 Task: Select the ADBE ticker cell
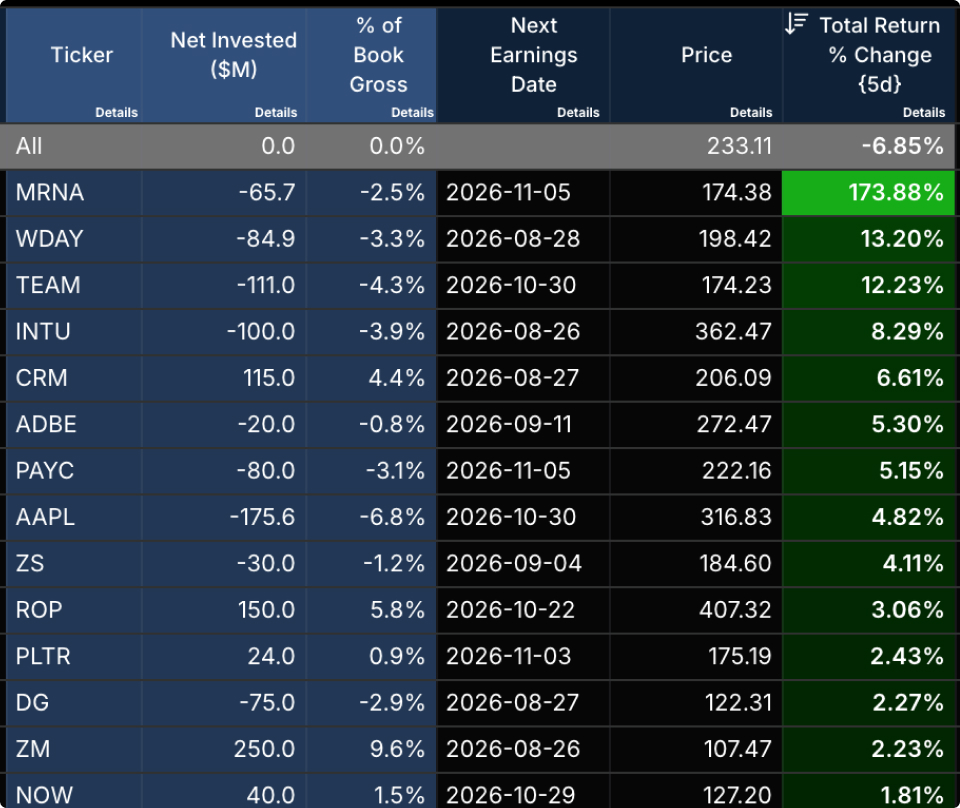pyautogui.click(x=74, y=425)
